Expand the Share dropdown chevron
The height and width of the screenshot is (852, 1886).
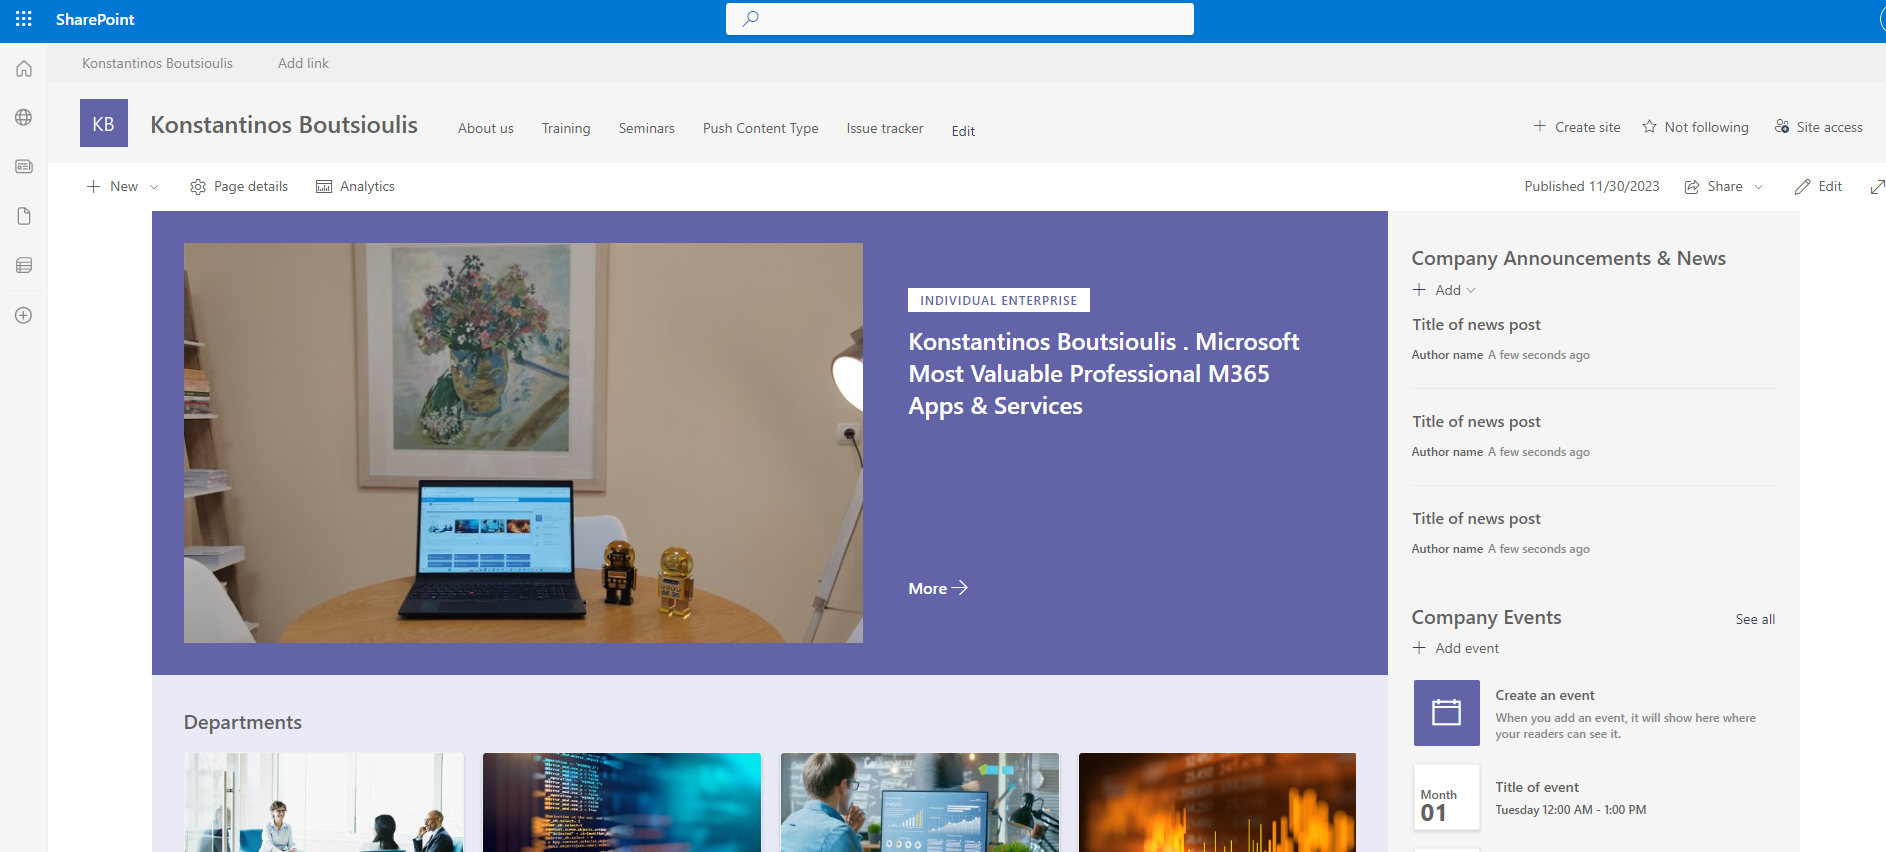1759,187
